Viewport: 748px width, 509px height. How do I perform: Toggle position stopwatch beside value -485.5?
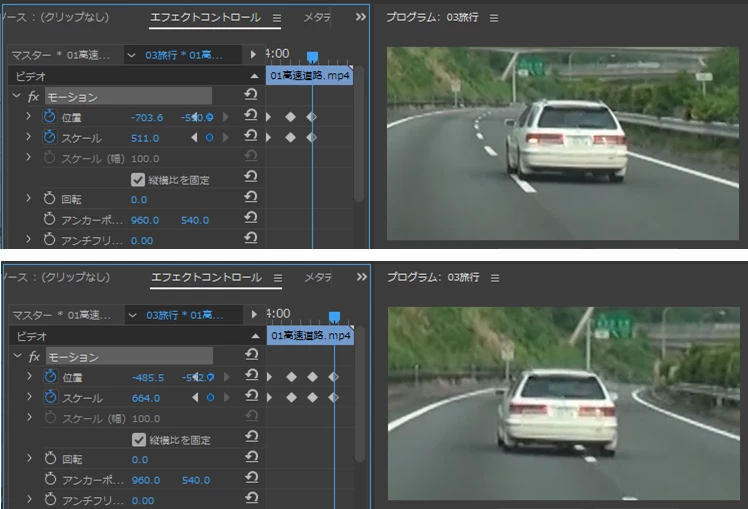(51, 376)
